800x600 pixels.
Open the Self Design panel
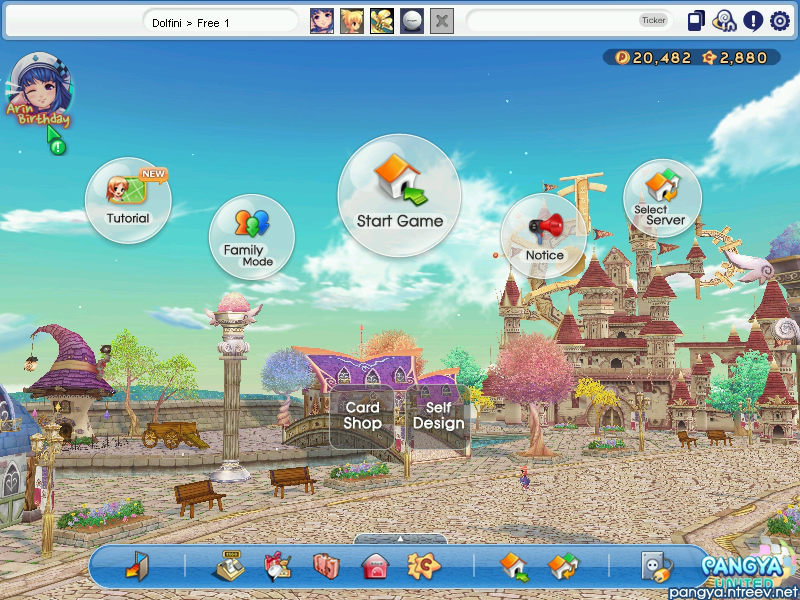[x=438, y=416]
